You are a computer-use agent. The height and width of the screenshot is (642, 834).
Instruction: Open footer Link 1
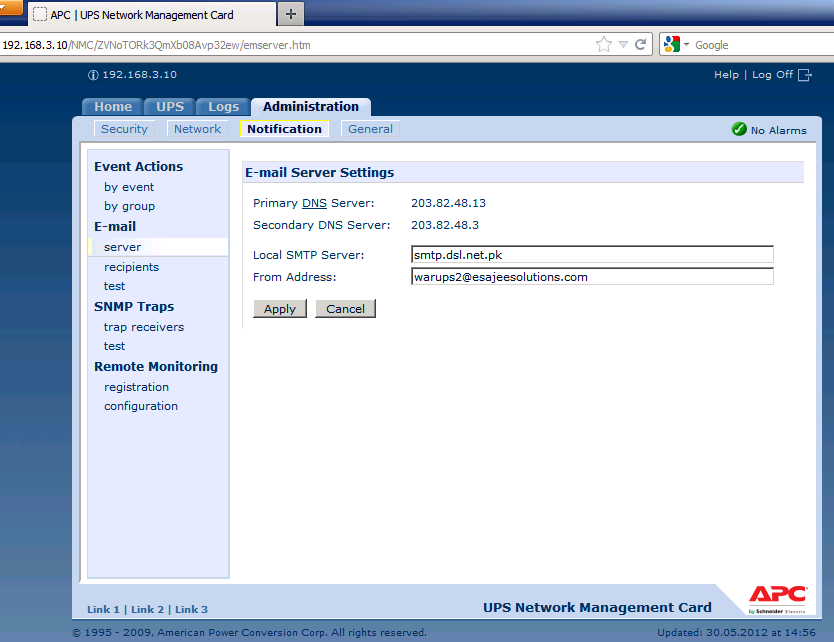(103, 610)
